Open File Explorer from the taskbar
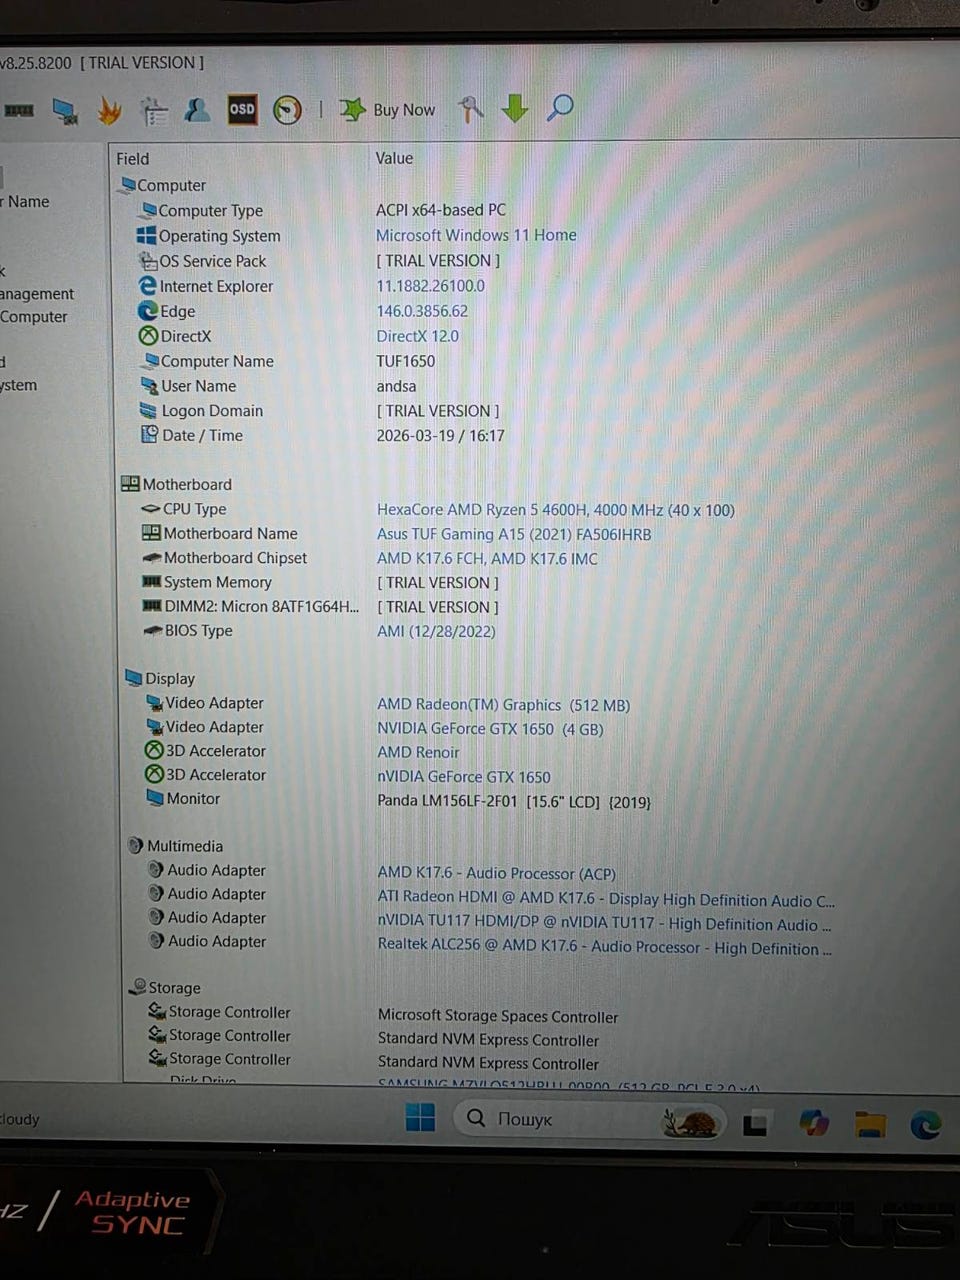This screenshot has width=960, height=1280. tap(870, 1124)
